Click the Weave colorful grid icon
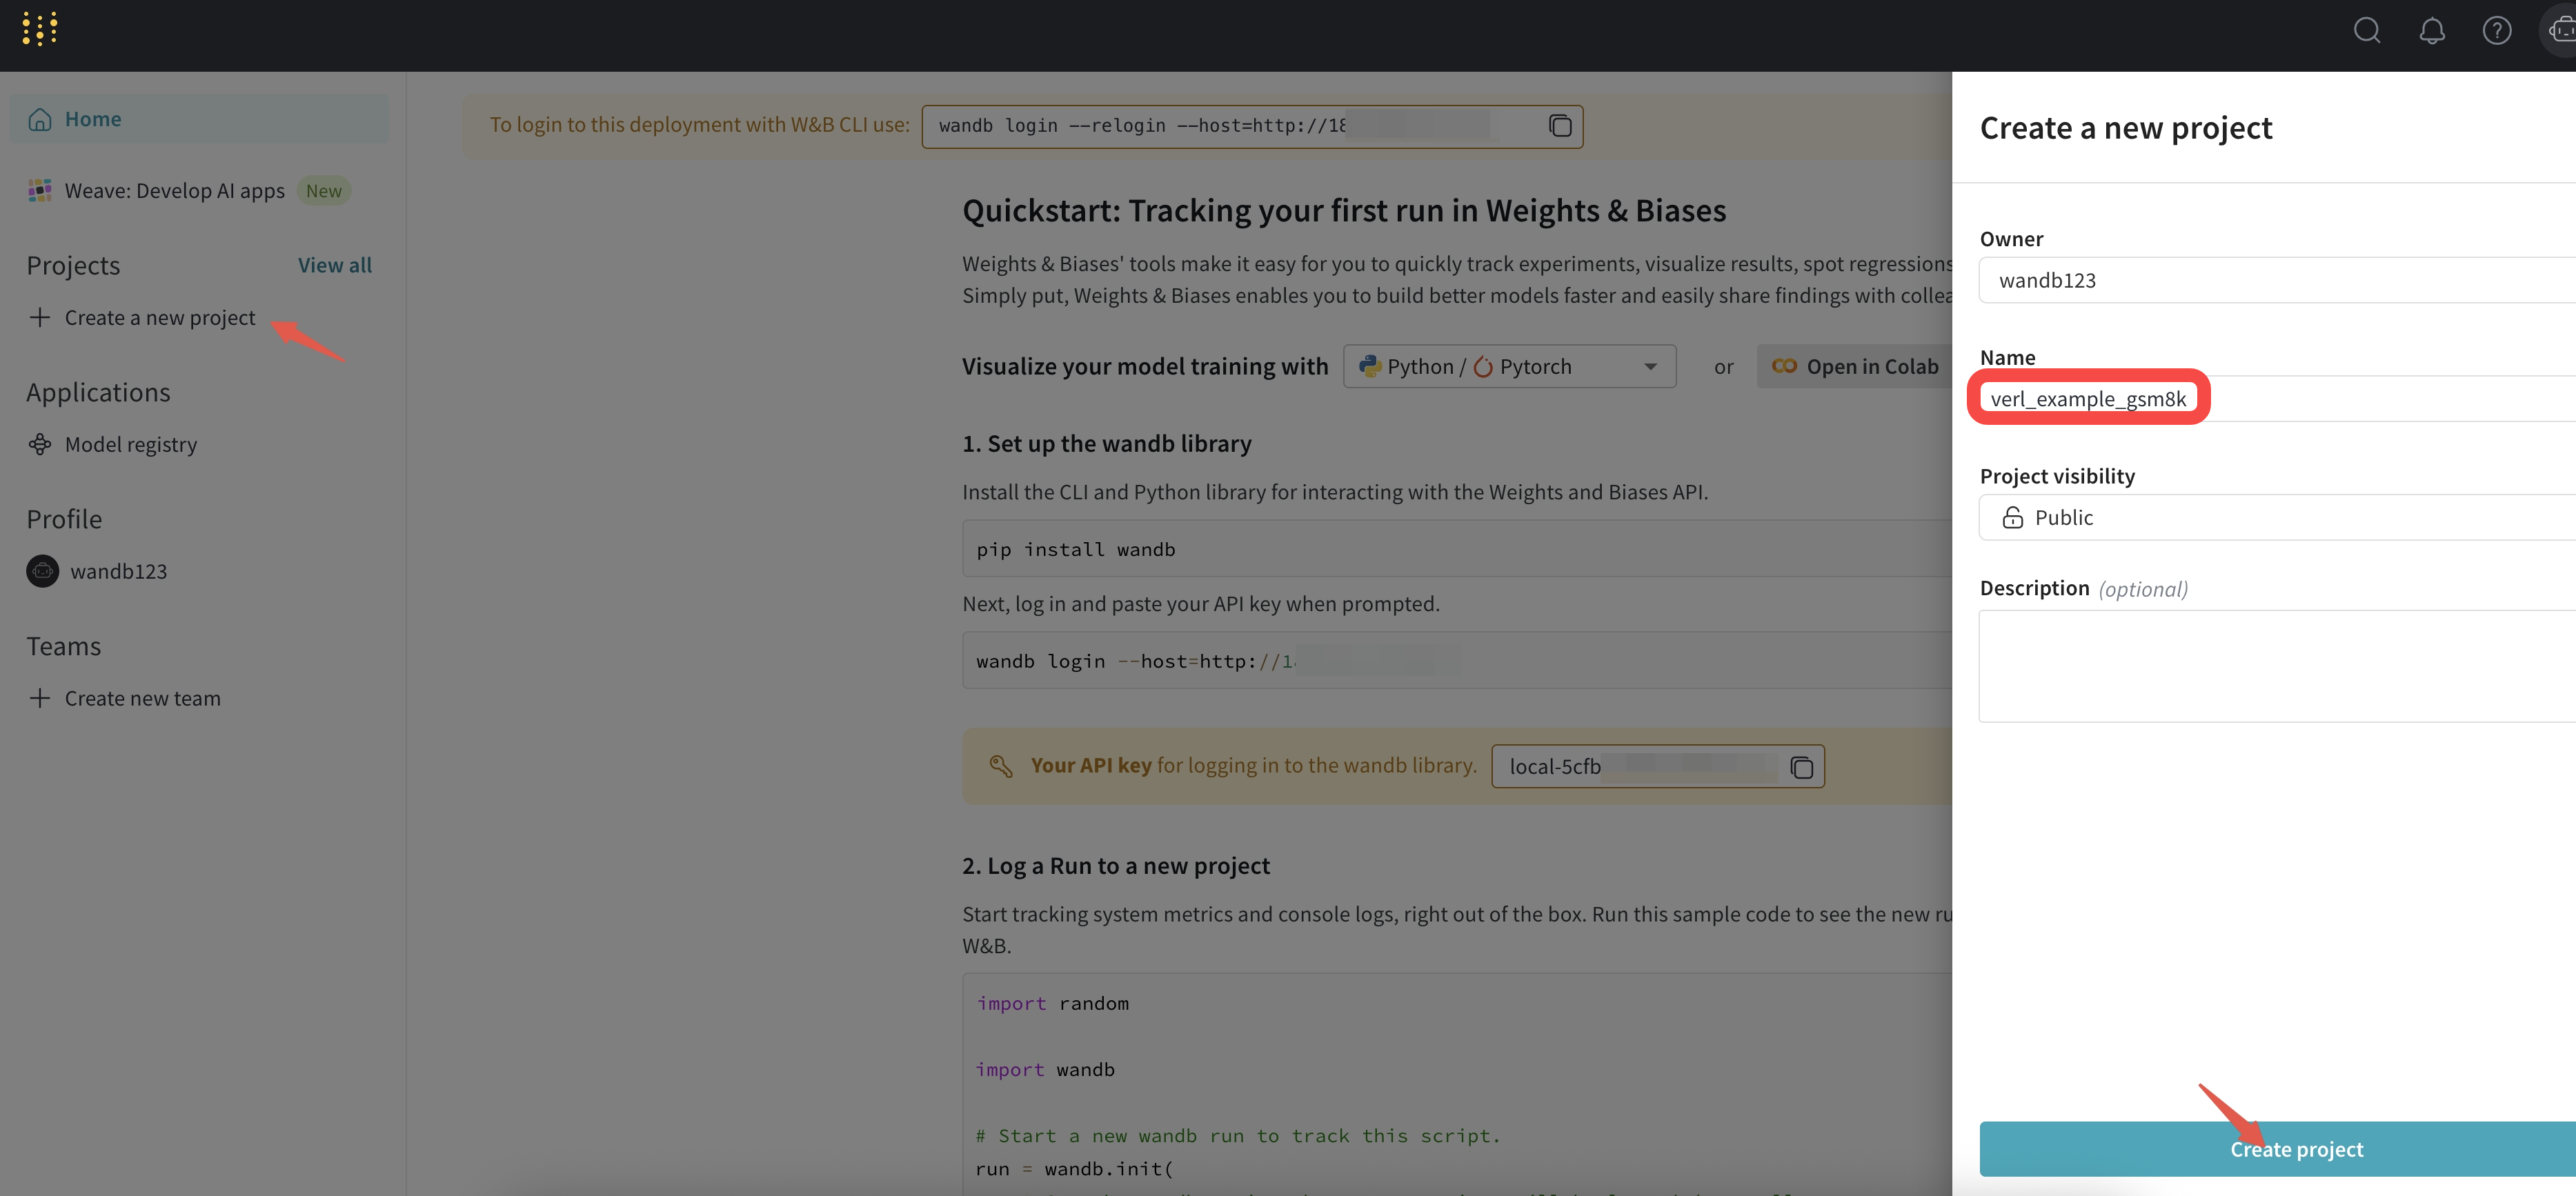This screenshot has height=1196, width=2576. point(40,190)
